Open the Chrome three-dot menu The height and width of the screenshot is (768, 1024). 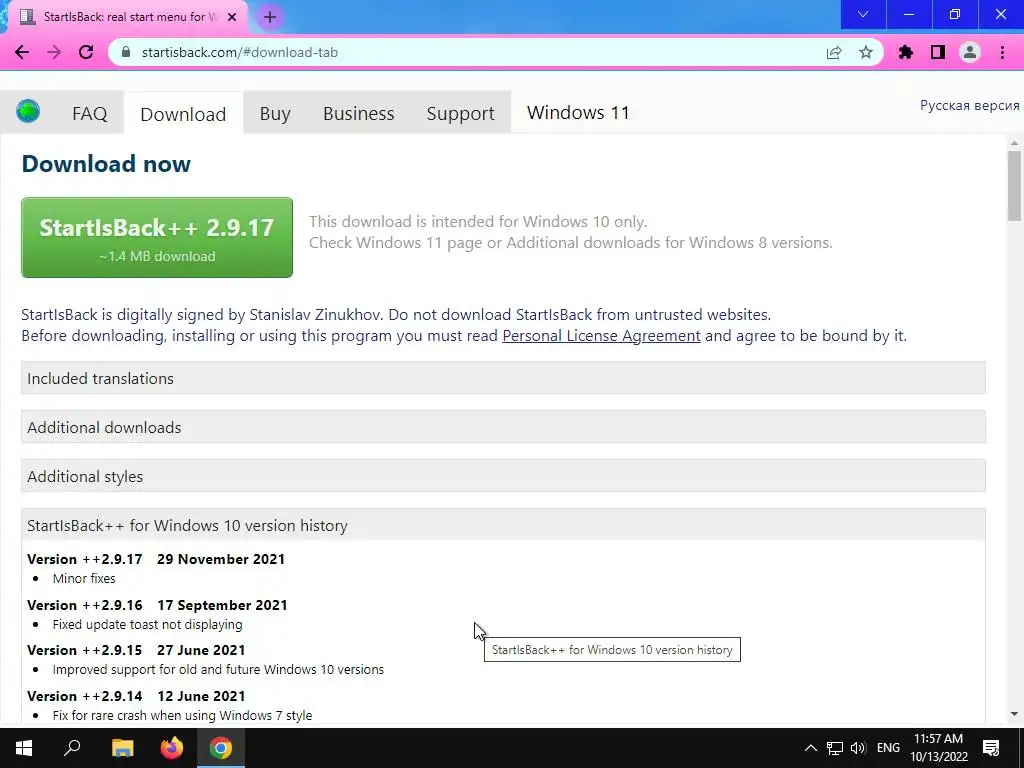(x=1002, y=52)
